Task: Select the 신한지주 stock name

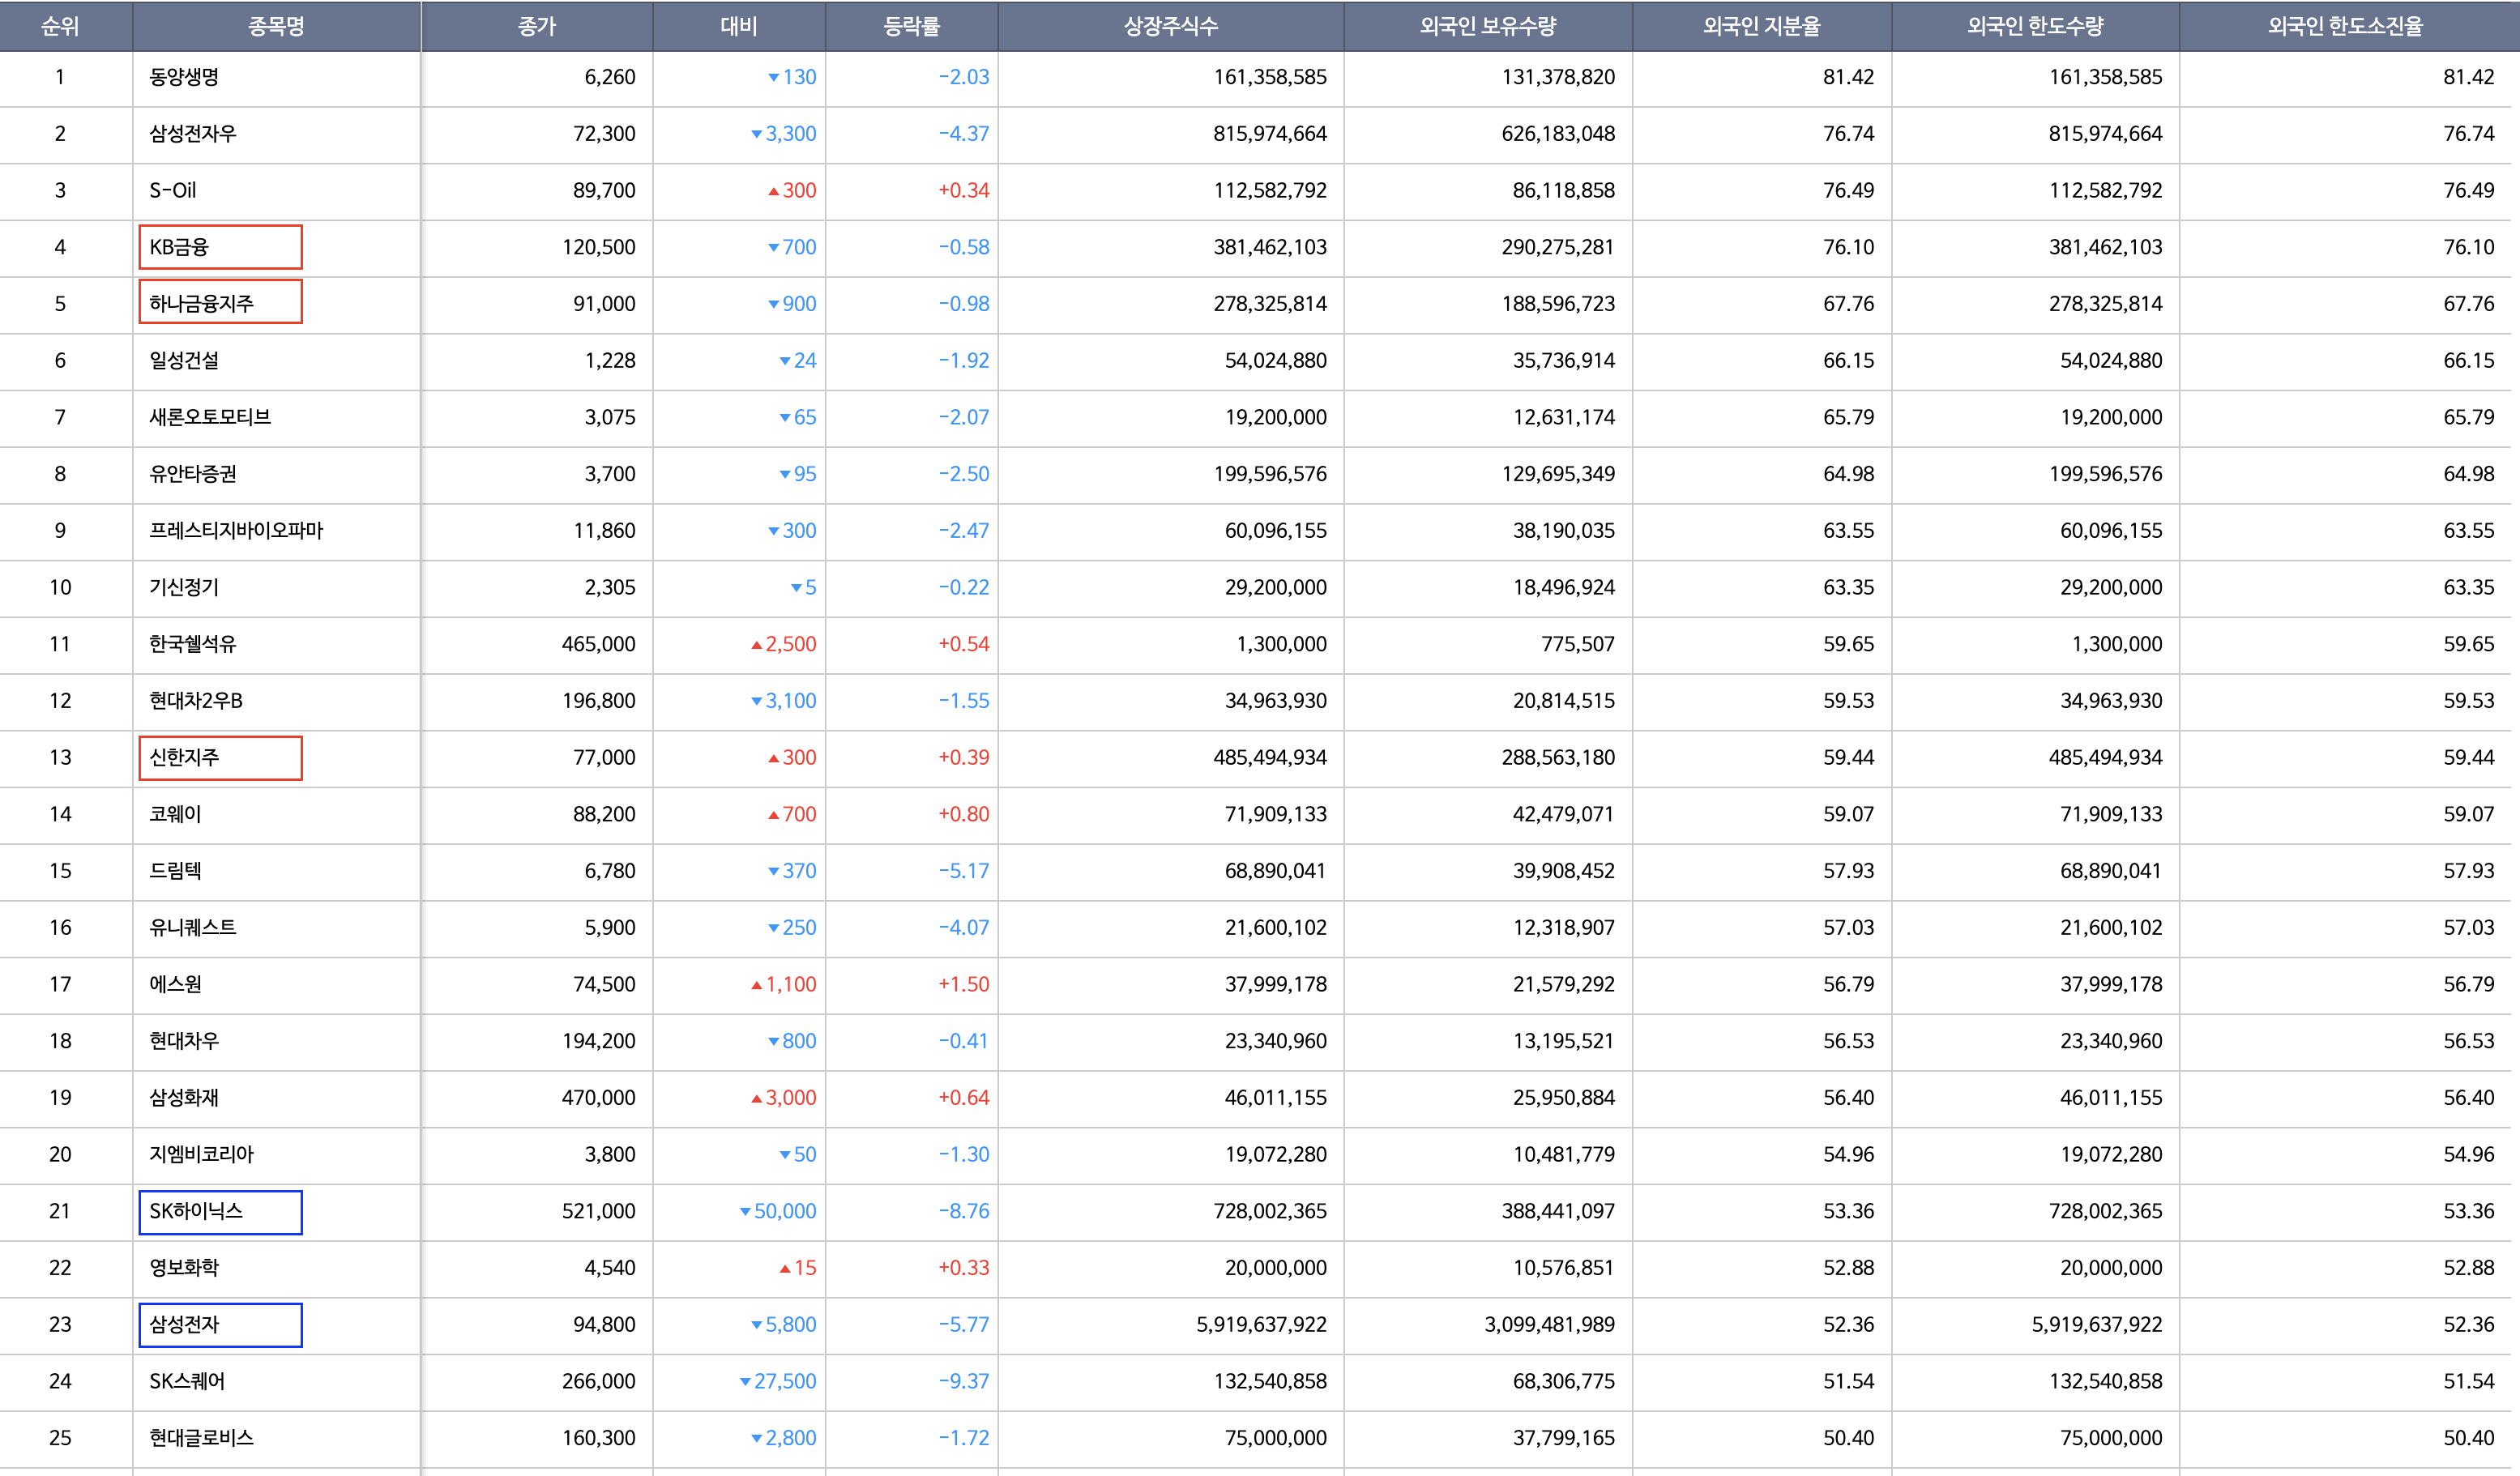Action: click(x=184, y=758)
